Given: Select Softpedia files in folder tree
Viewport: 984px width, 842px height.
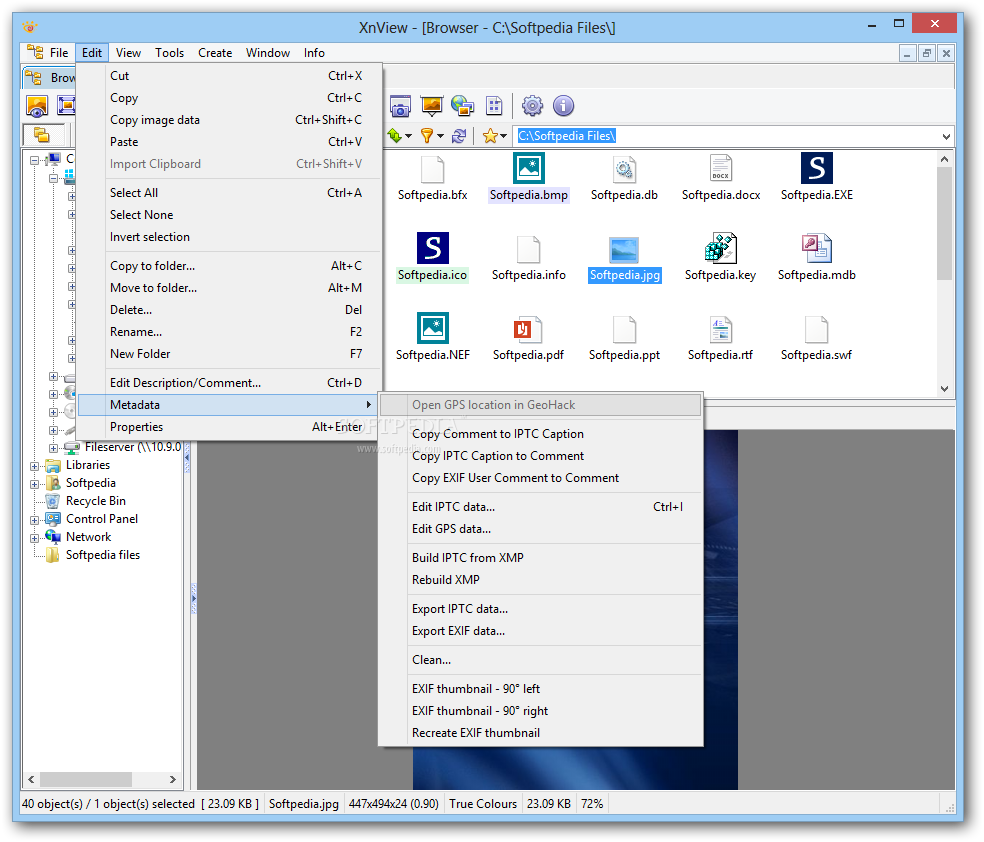Looking at the screenshot, I should [x=103, y=555].
